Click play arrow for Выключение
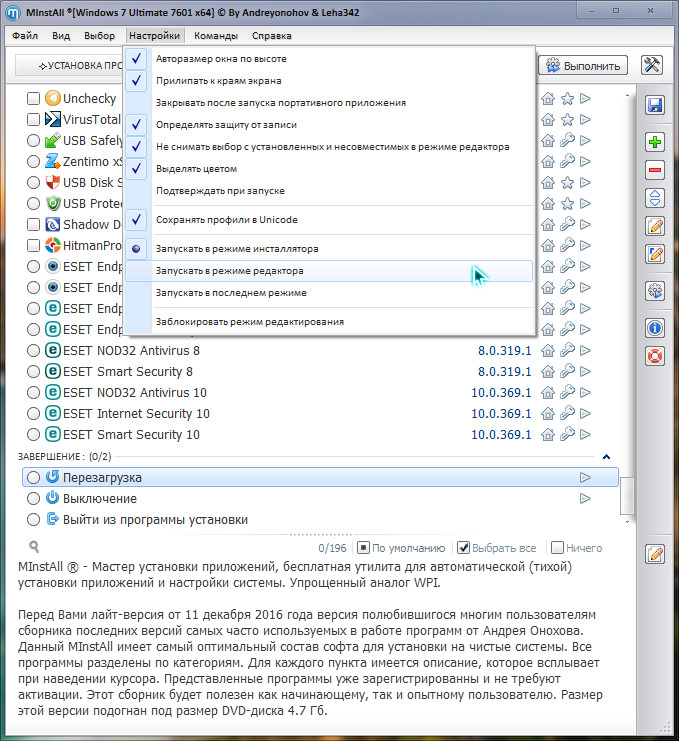 585,499
